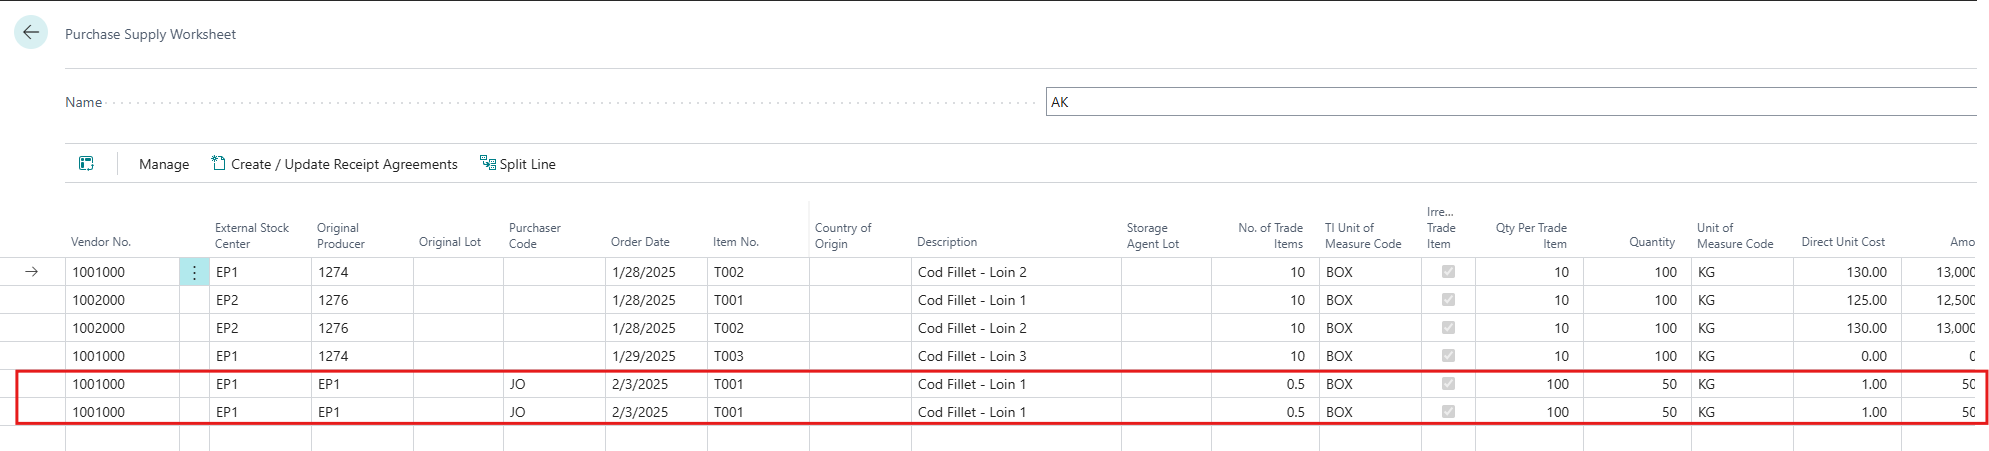1989x451 pixels.
Task: Click the Split Line icon
Action: tap(487, 163)
